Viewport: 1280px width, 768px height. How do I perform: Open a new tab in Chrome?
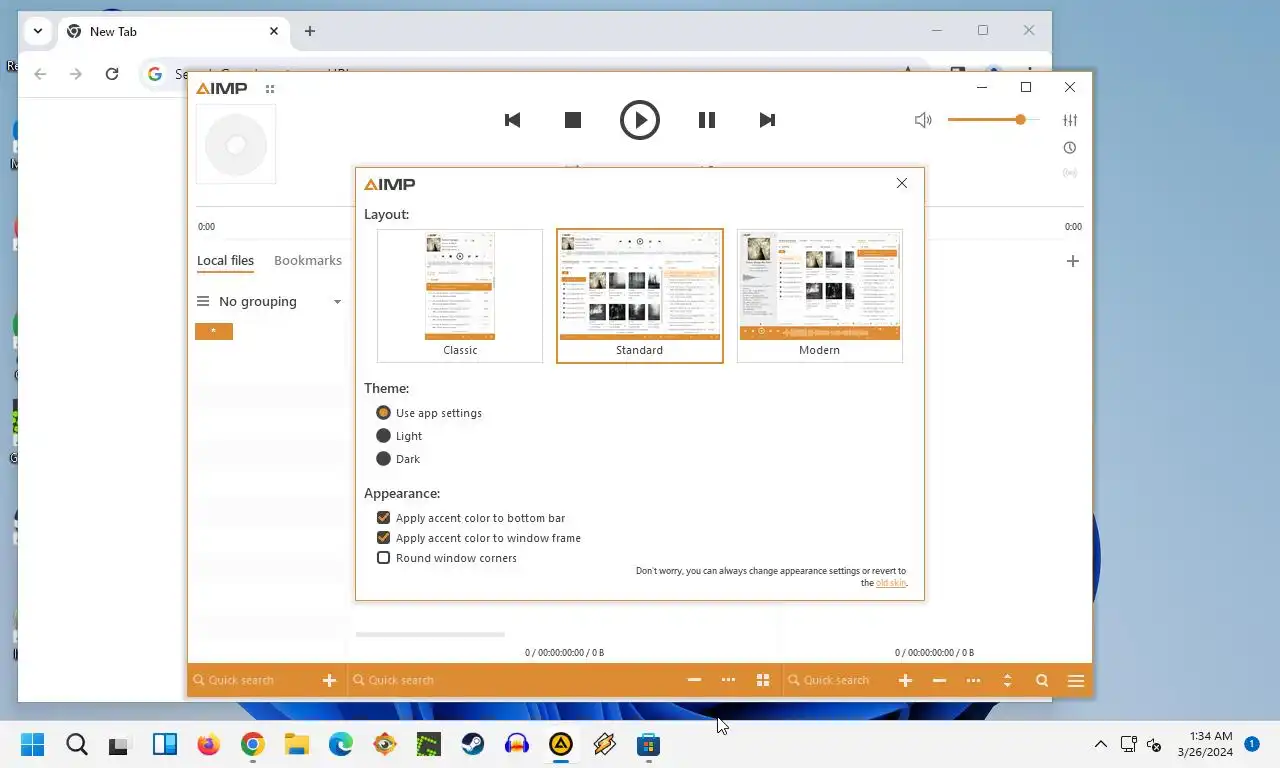click(310, 31)
